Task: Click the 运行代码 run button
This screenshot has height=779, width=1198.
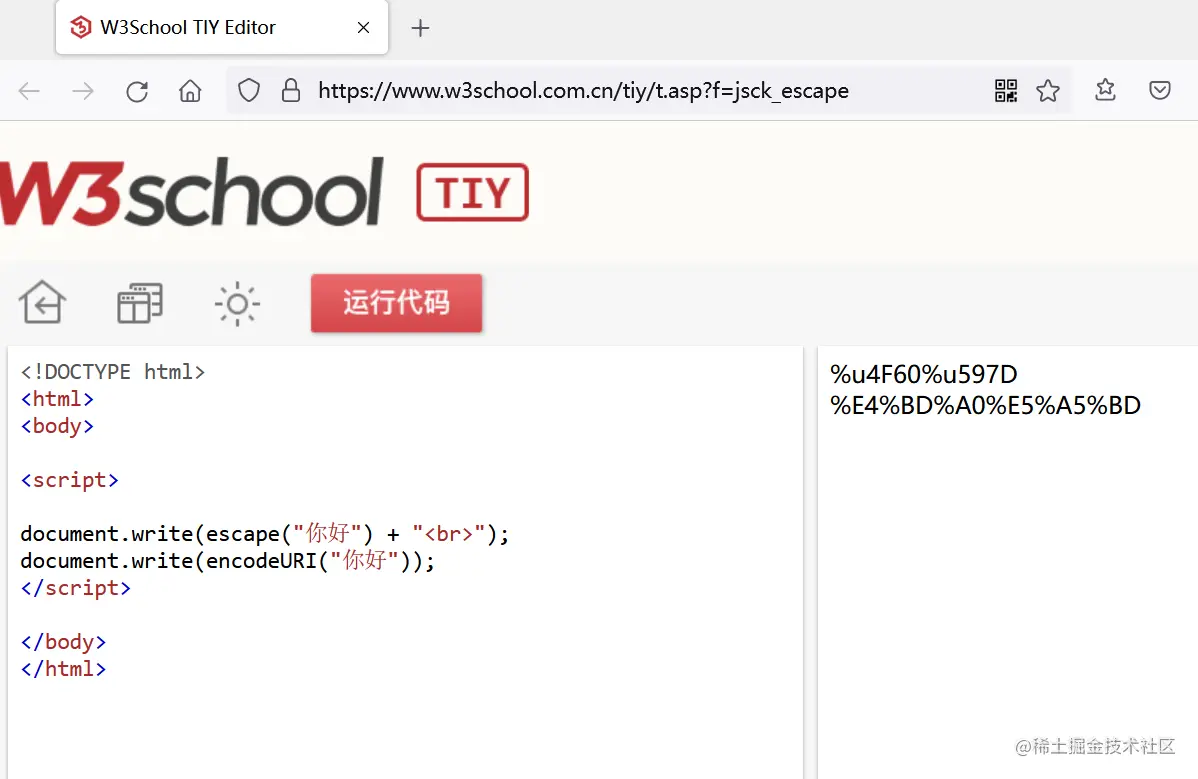Action: click(396, 303)
